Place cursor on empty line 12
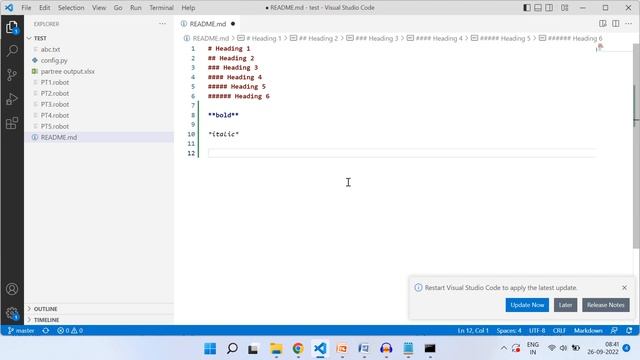Screen dimensions: 640x360 402,153
